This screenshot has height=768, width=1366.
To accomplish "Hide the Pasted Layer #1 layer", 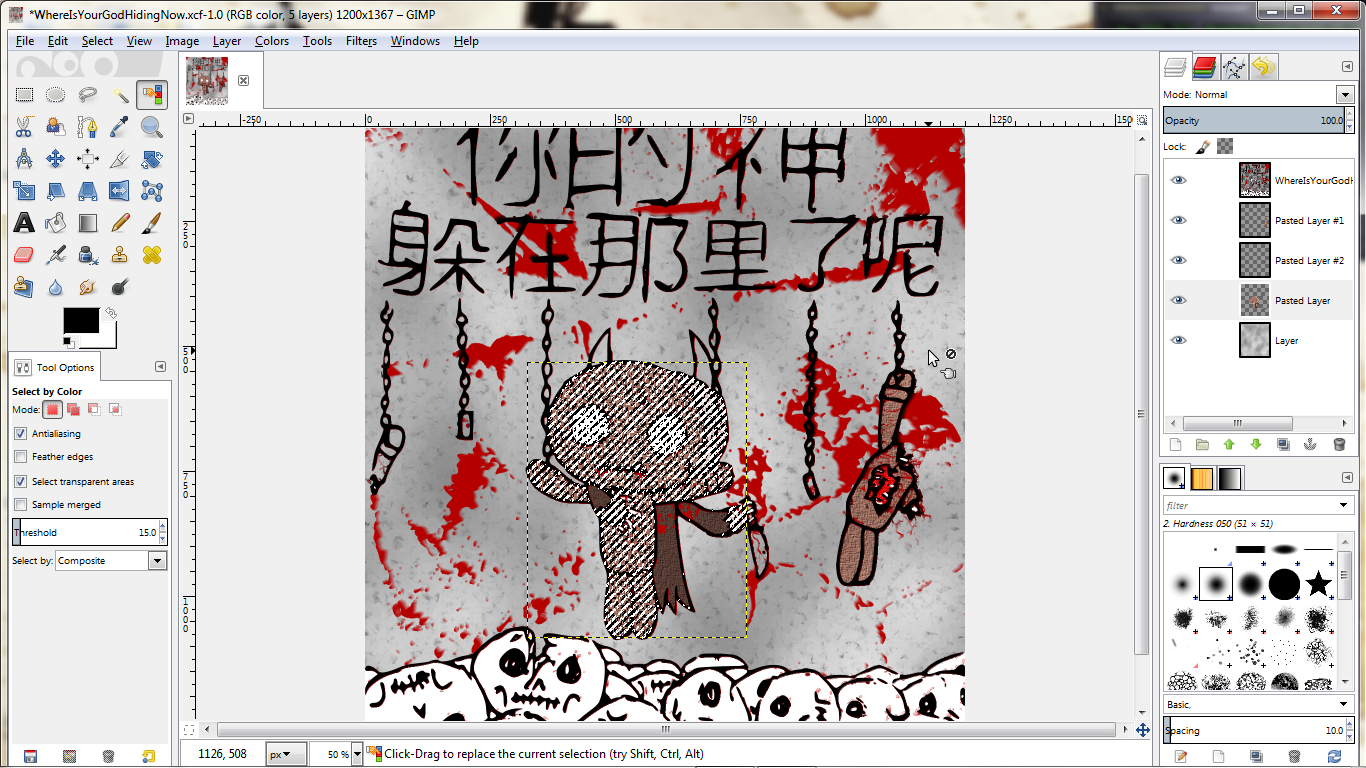I will coord(1179,220).
